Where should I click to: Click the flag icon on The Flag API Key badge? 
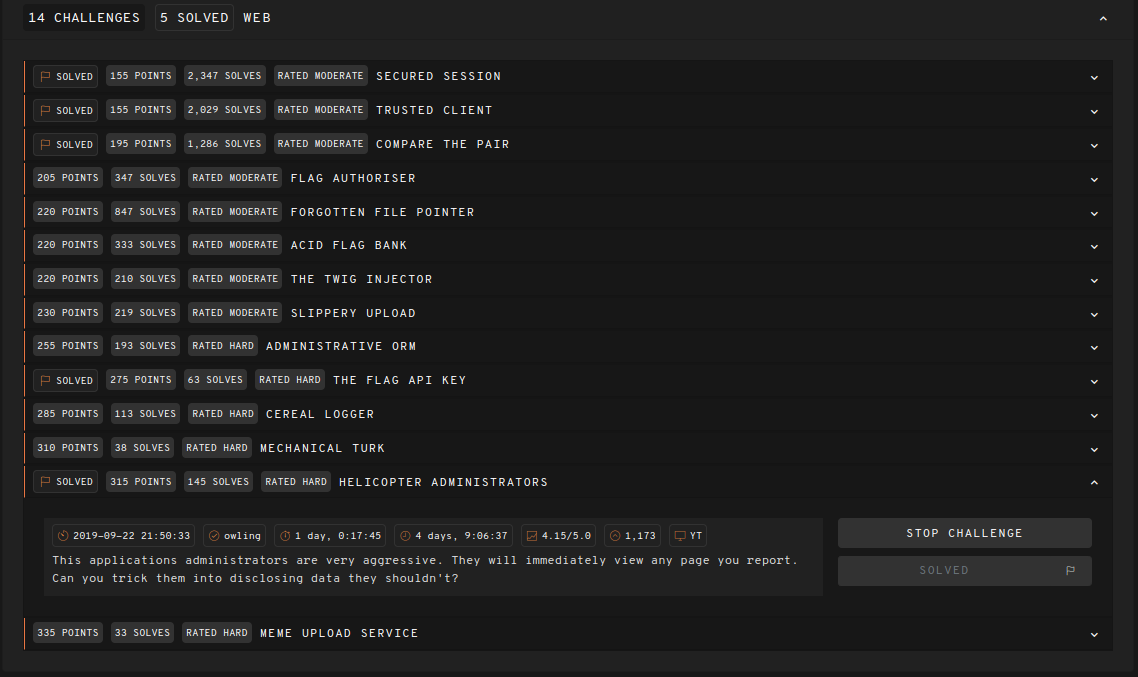43,380
